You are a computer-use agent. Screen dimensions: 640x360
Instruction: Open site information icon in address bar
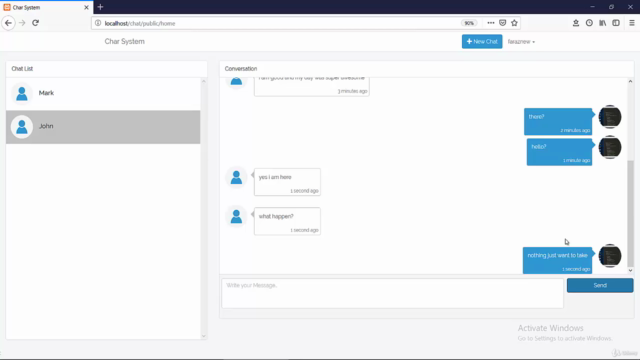(x=98, y=23)
